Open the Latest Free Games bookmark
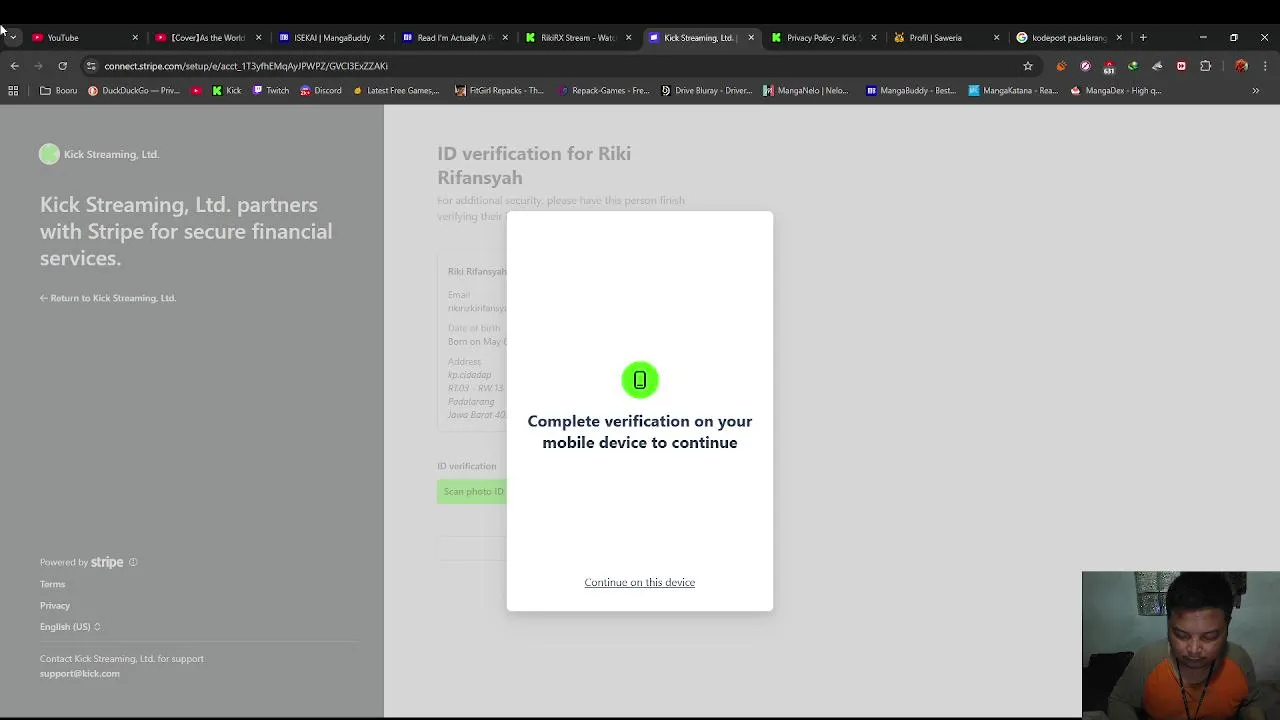Viewport: 1280px width, 720px height. (396, 91)
